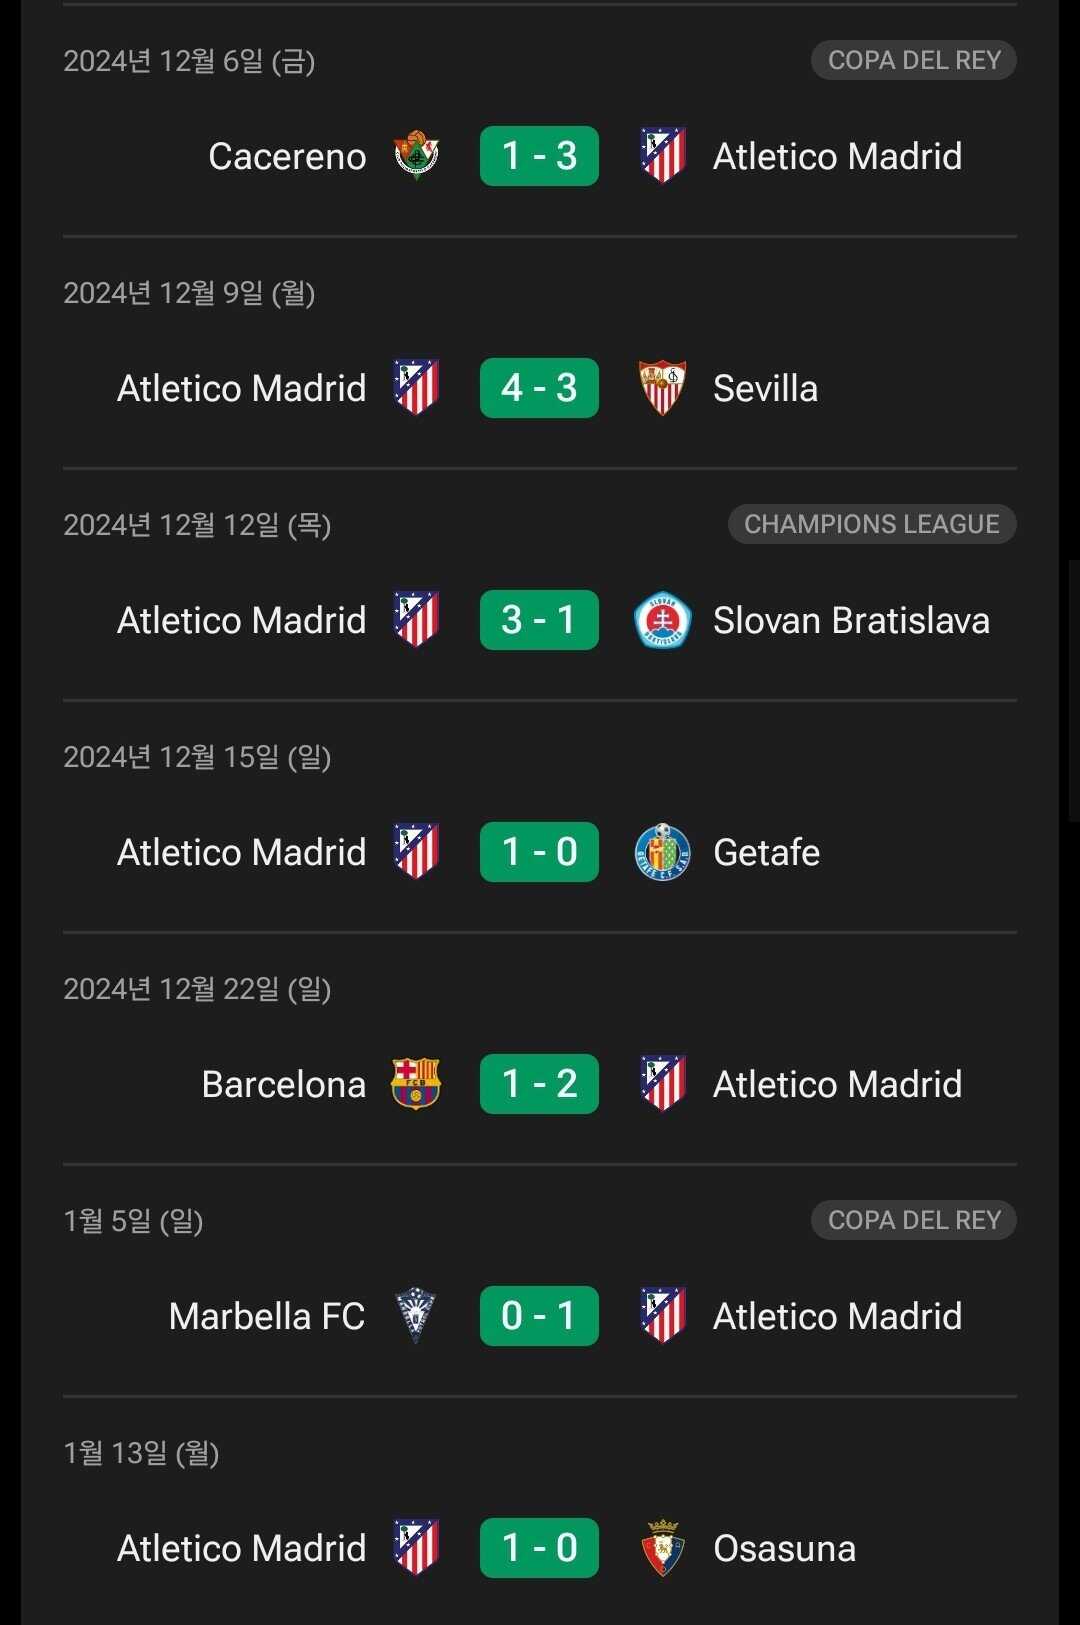Viewport: 1080px width, 1625px height.
Task: Click the Sevilla club crest
Action: point(662,388)
